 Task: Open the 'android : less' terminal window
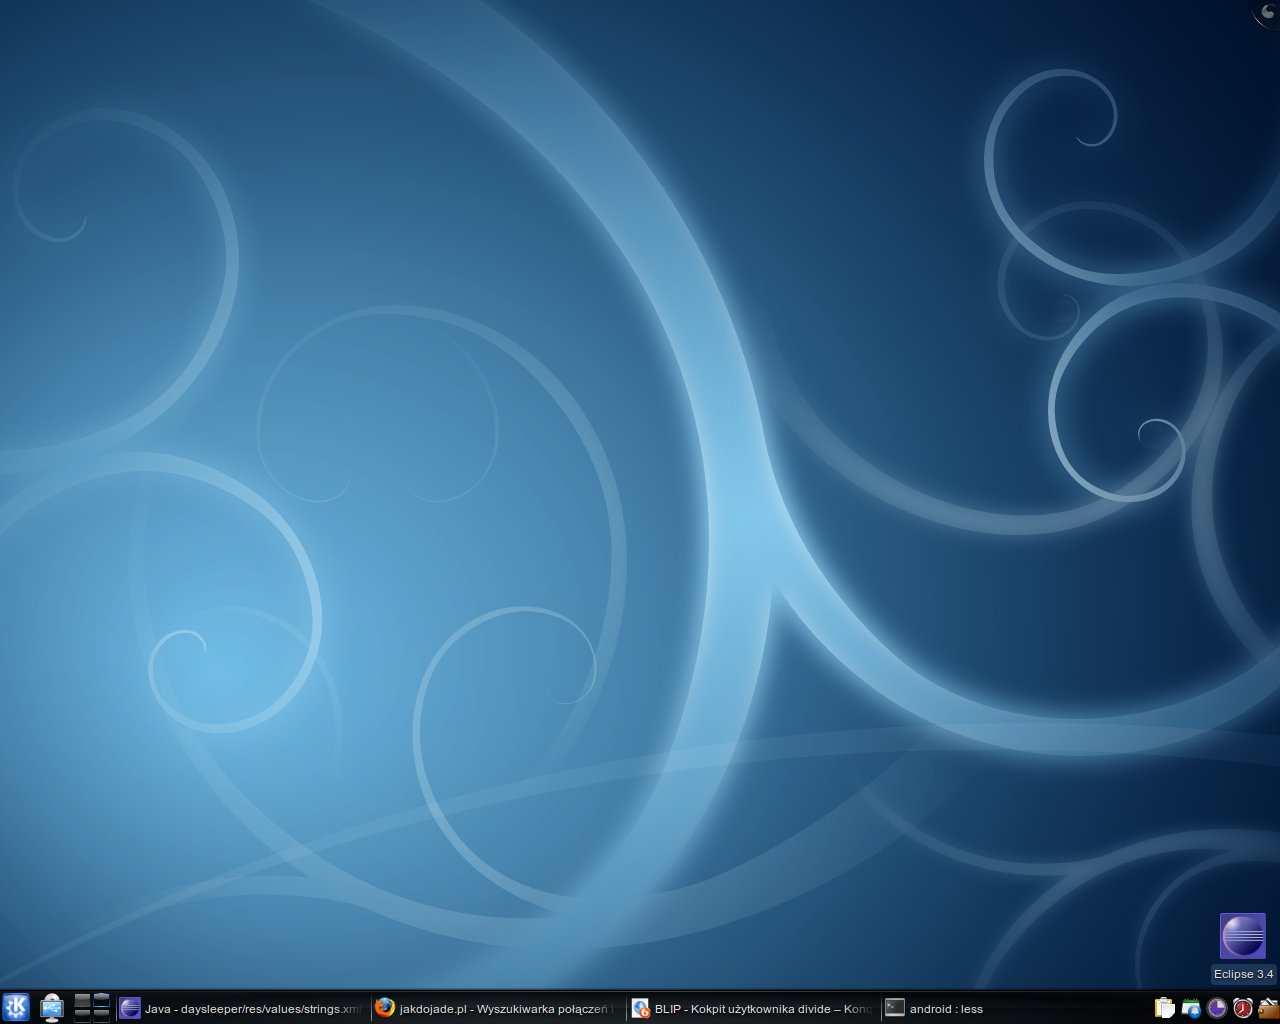coord(934,1009)
